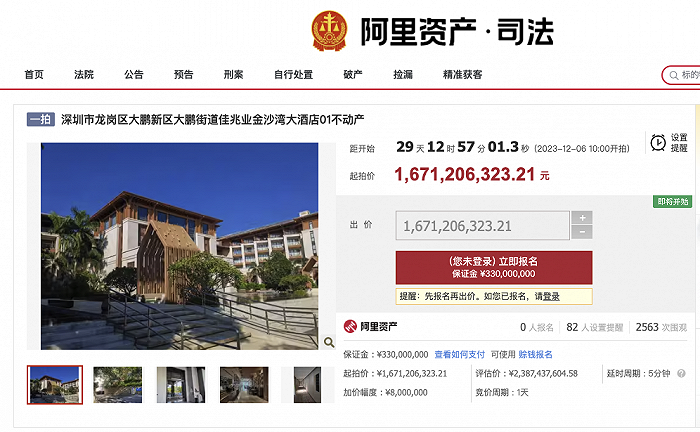Click the court emblem logo
700x432 pixels.
pyautogui.click(x=329, y=31)
